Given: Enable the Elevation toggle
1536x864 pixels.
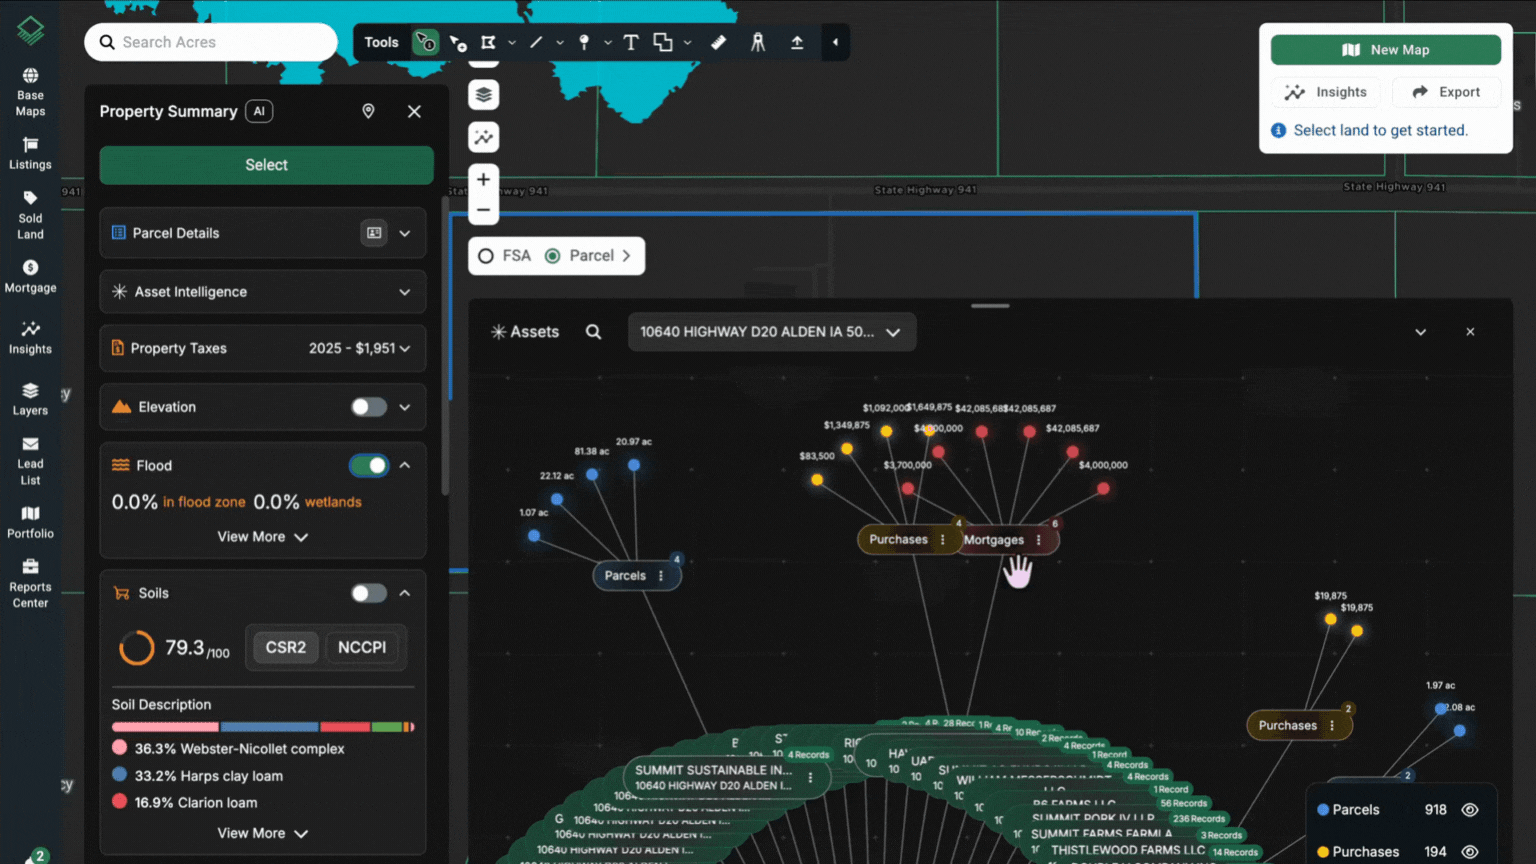Looking at the screenshot, I should [x=369, y=407].
